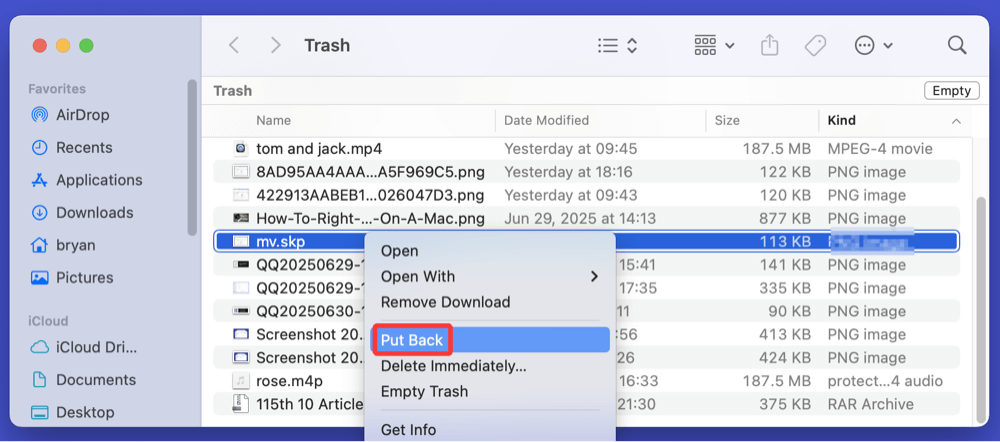This screenshot has height=442, width=1000.
Task: Open Recents in the sidebar
Action: click(71, 148)
